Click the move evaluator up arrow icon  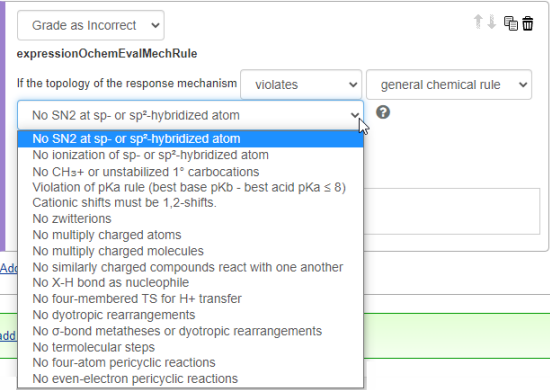(x=478, y=22)
